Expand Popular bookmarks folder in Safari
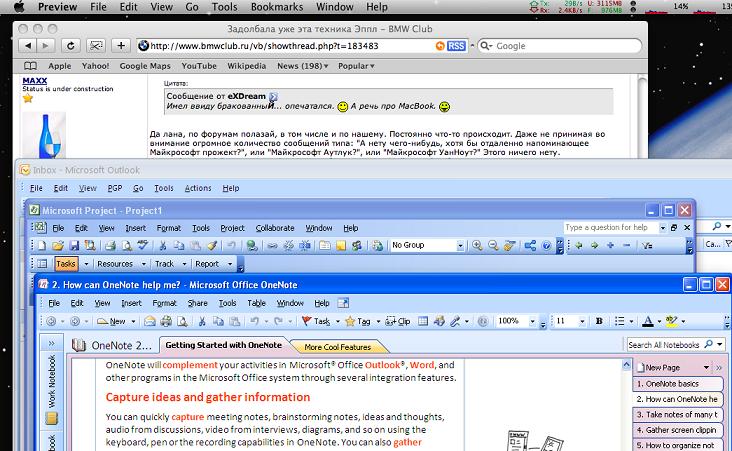732x451 pixels. [x=356, y=66]
